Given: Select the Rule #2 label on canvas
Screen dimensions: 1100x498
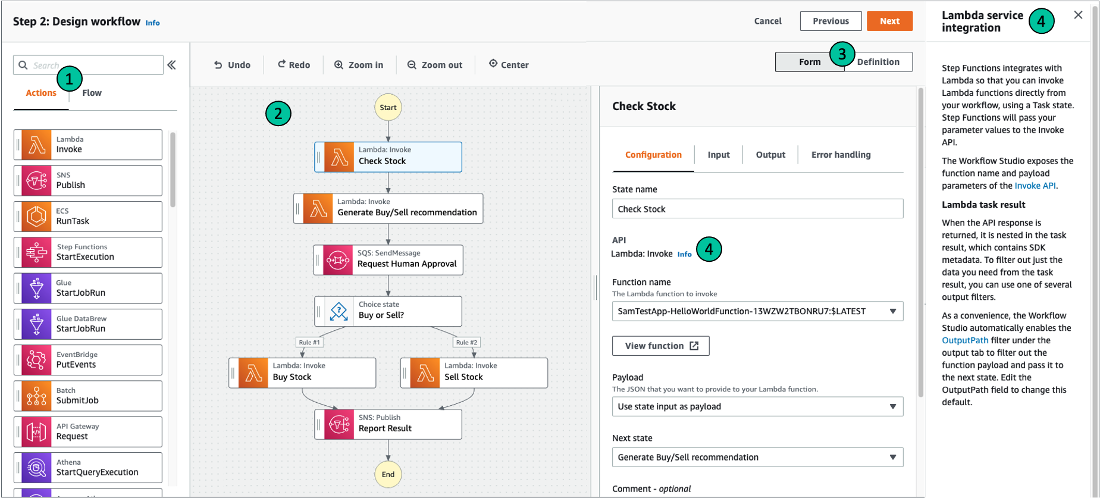Looking at the screenshot, I should (x=467, y=342).
